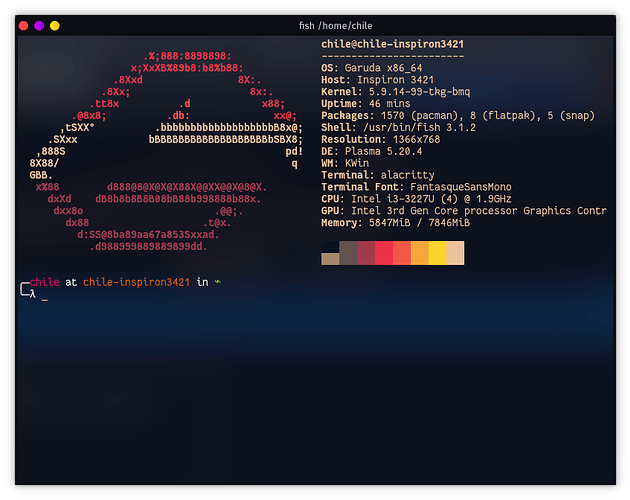This screenshot has width=630, height=500.
Task: Click the dark maroon palette block
Action: pyautogui.click(x=366, y=253)
